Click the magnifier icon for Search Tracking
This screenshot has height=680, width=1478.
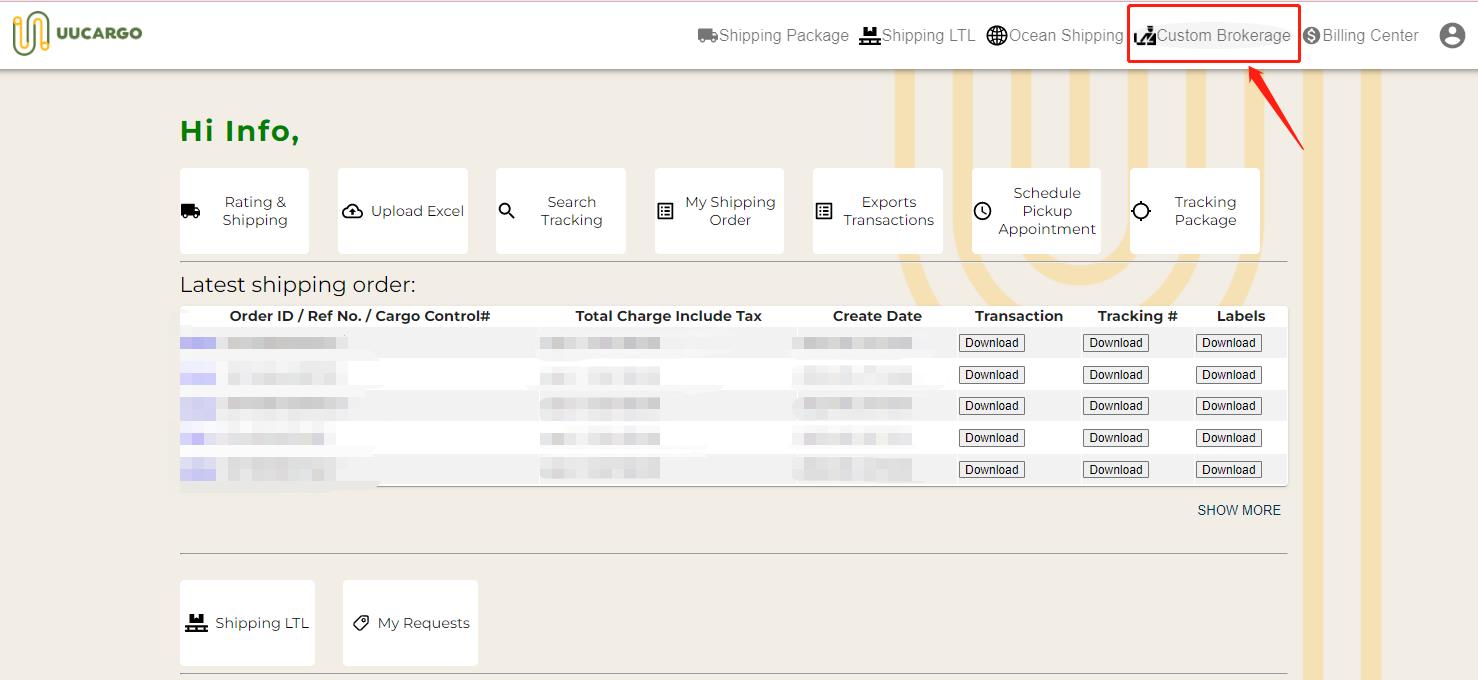click(507, 211)
